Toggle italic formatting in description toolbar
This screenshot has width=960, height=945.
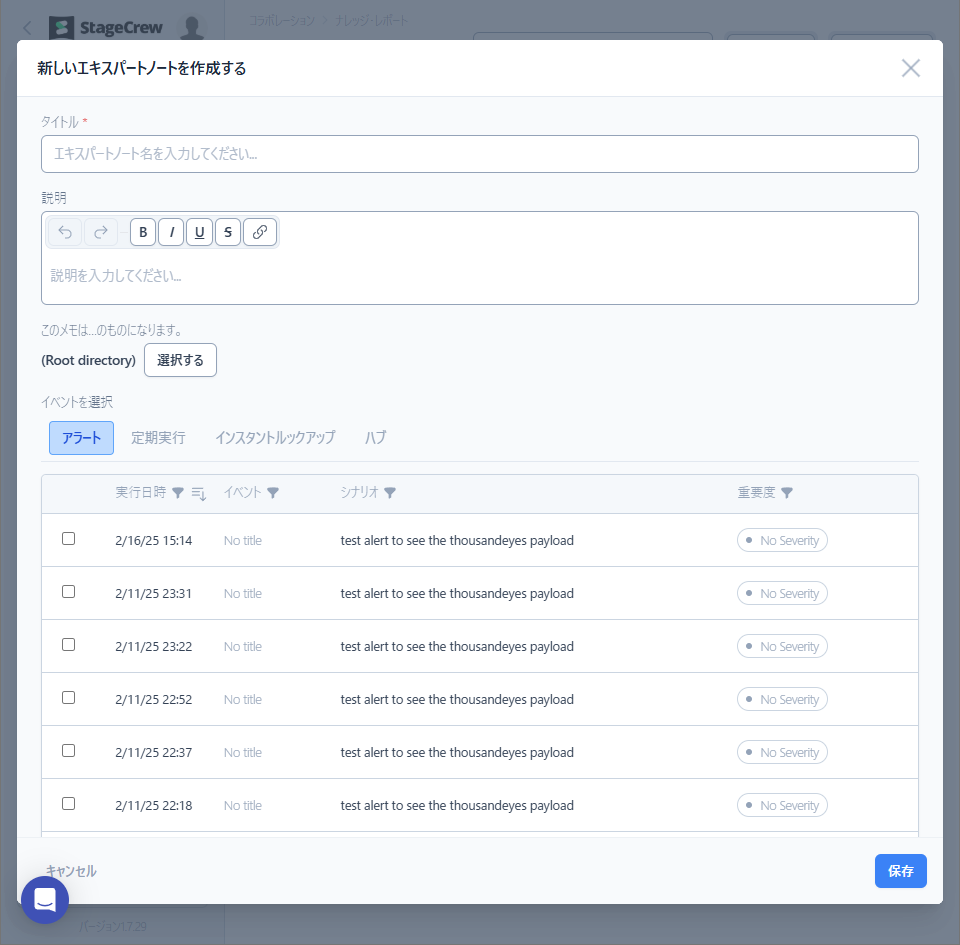coord(171,232)
